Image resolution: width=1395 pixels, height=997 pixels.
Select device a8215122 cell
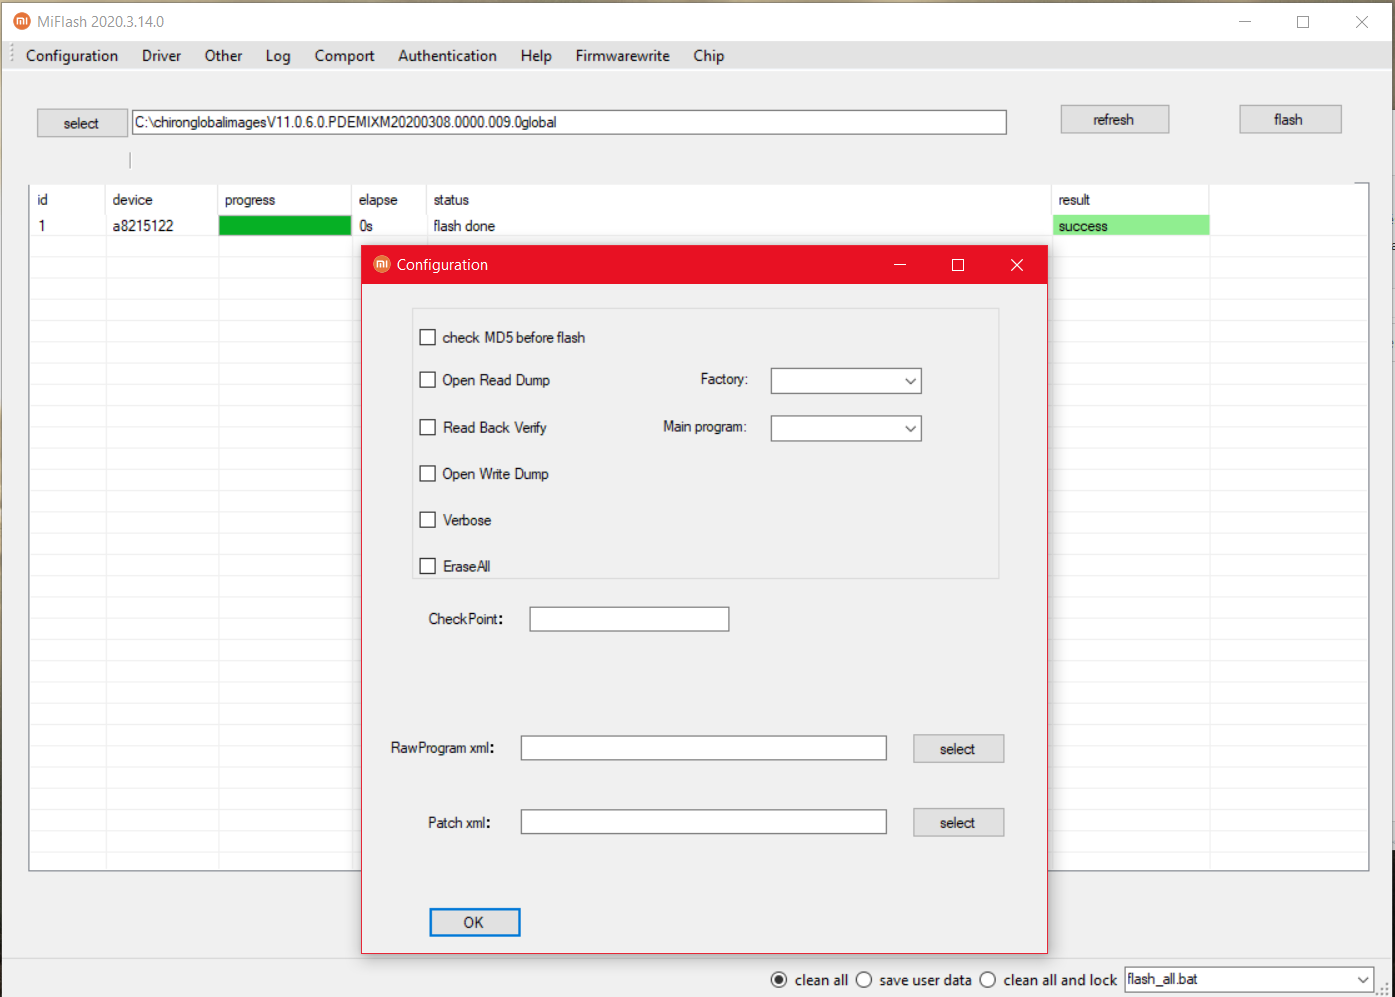pos(143,226)
